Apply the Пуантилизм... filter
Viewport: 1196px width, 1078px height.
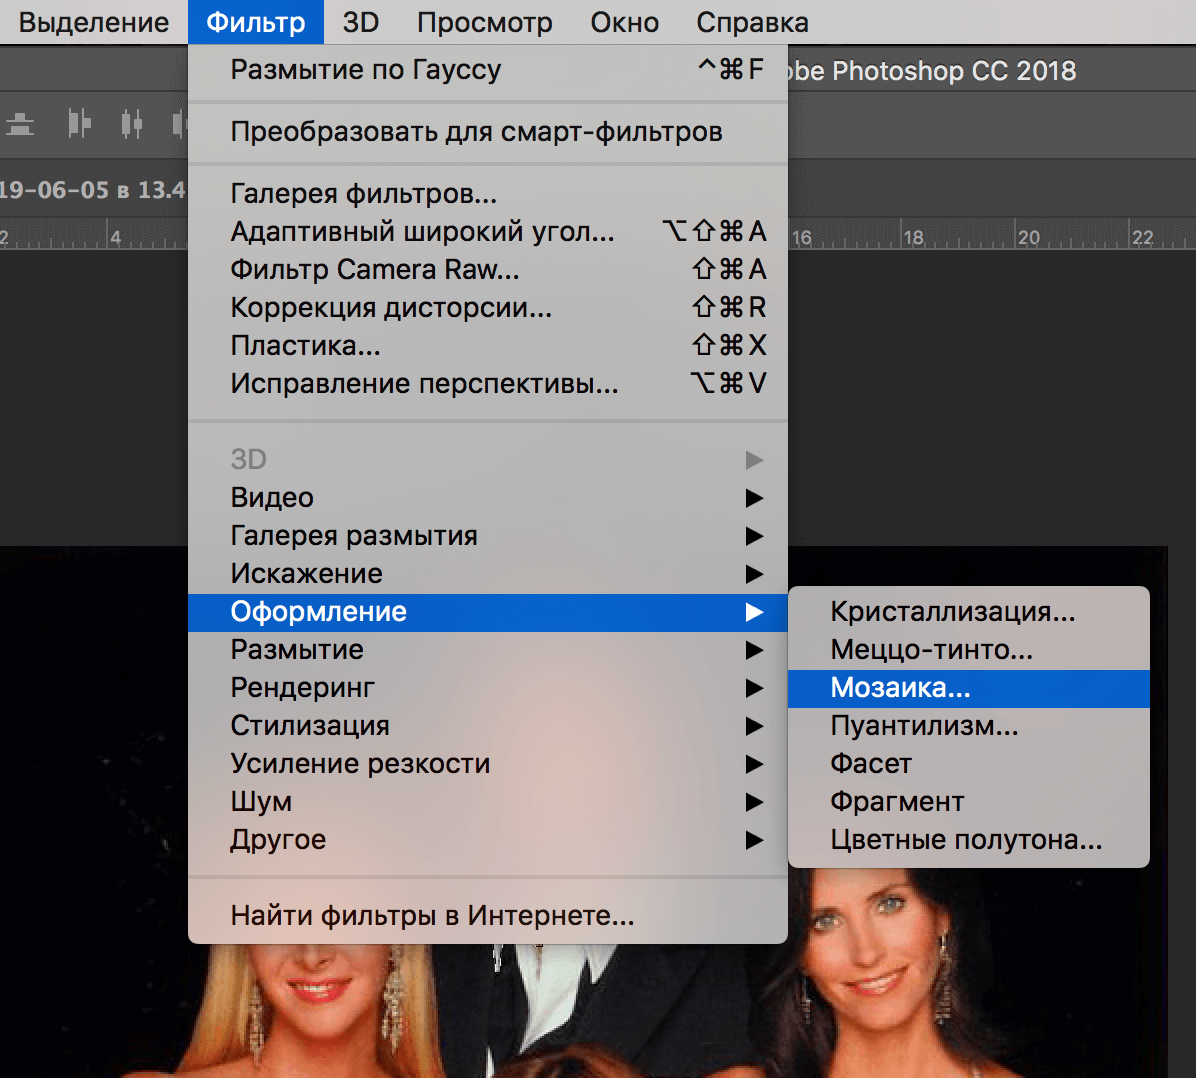(924, 726)
